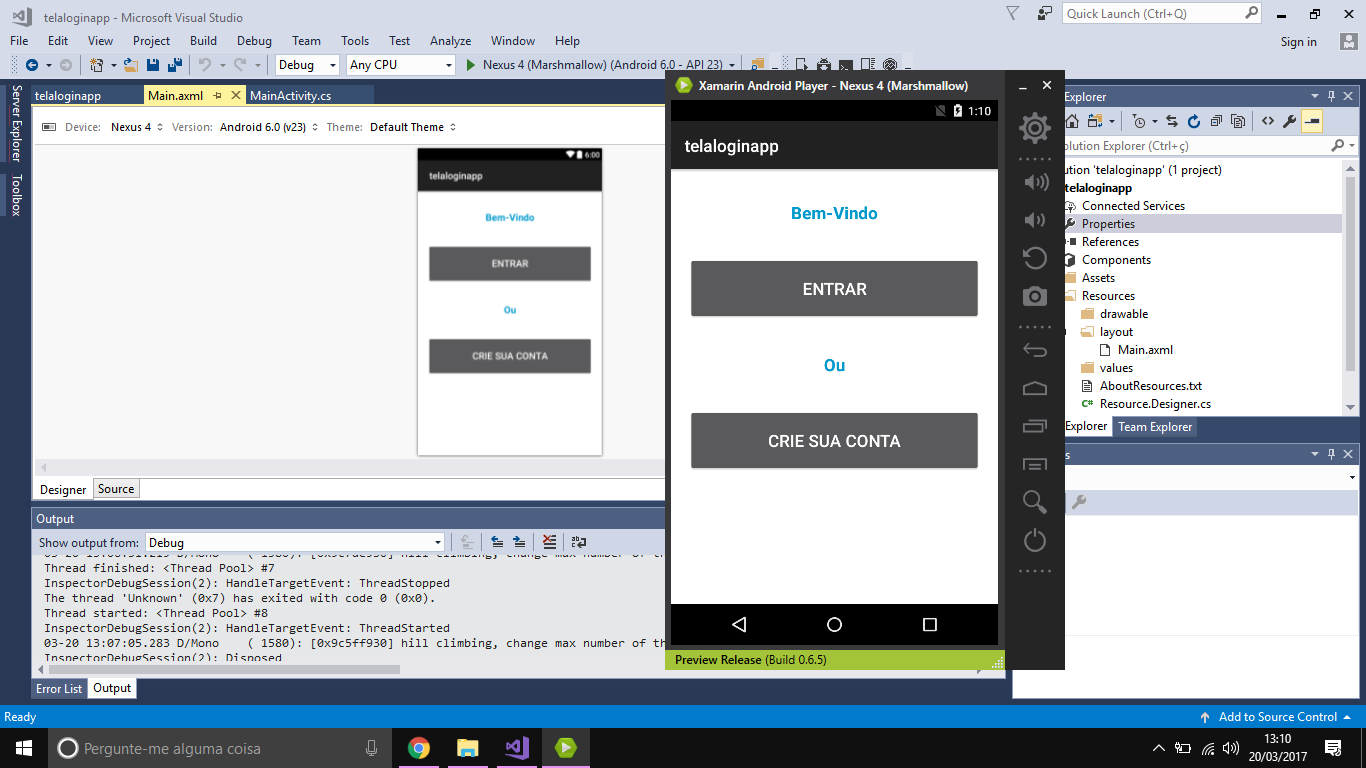This screenshot has width=1366, height=768.
Task: Click the Save All toolbar icon
Action: (x=175, y=65)
